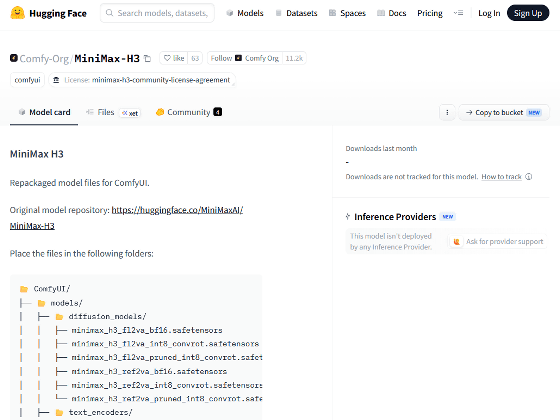Click the Hugging Face logo emoji

(x=18, y=13)
